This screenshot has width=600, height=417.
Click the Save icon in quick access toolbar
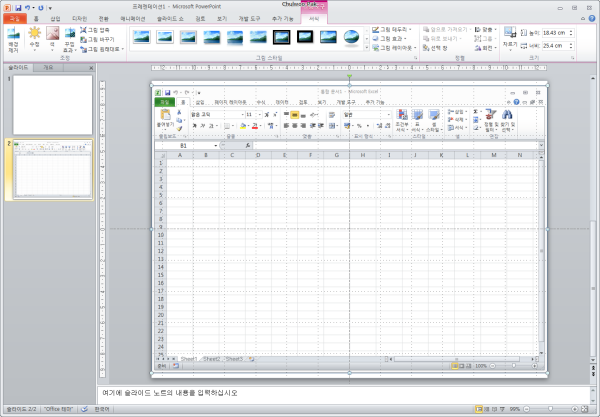click(18, 7)
